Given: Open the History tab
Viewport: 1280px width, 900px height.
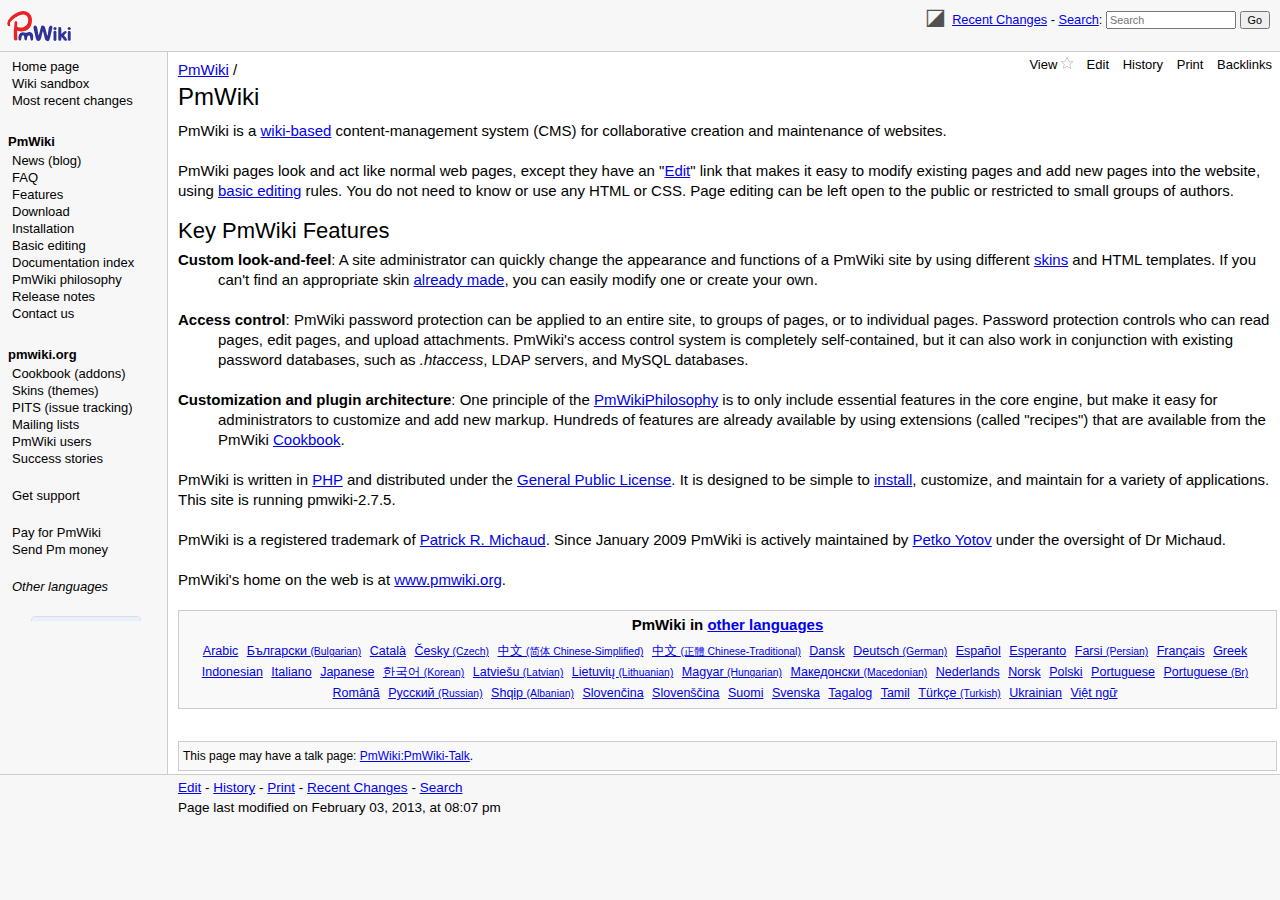Looking at the screenshot, I should pos(1143,64).
